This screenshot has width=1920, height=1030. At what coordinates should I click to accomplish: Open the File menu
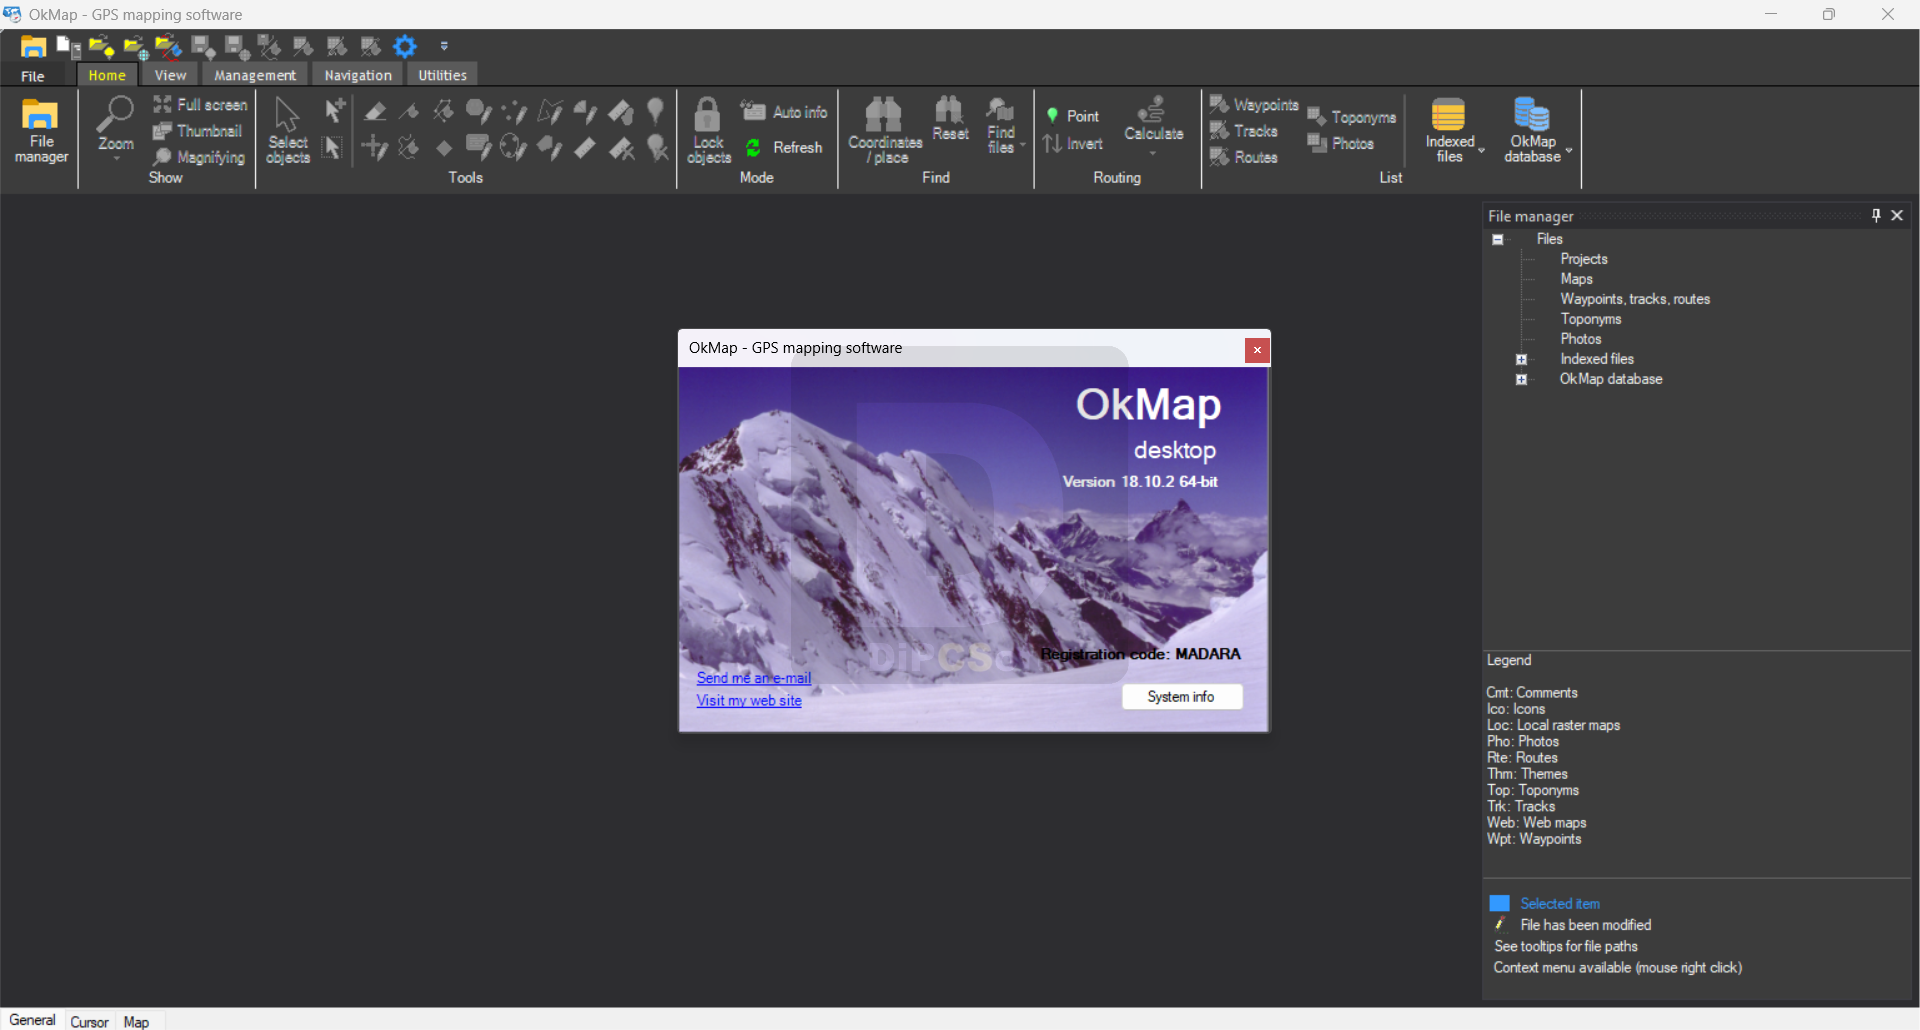33,76
